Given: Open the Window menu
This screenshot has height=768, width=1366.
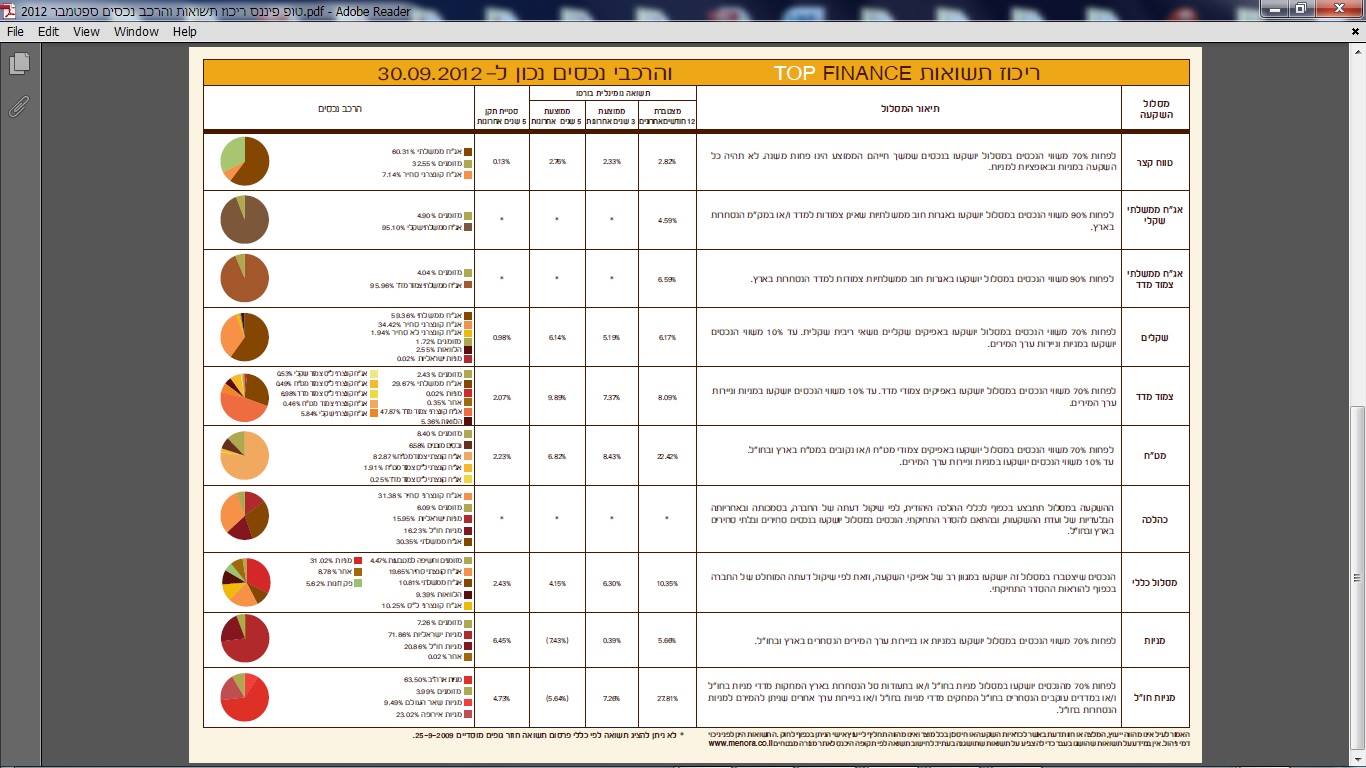Looking at the screenshot, I should (x=136, y=31).
